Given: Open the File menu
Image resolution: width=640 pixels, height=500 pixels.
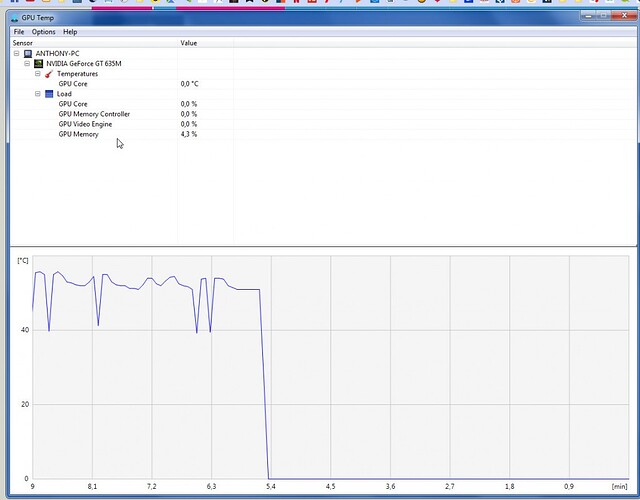Looking at the screenshot, I should [19, 32].
